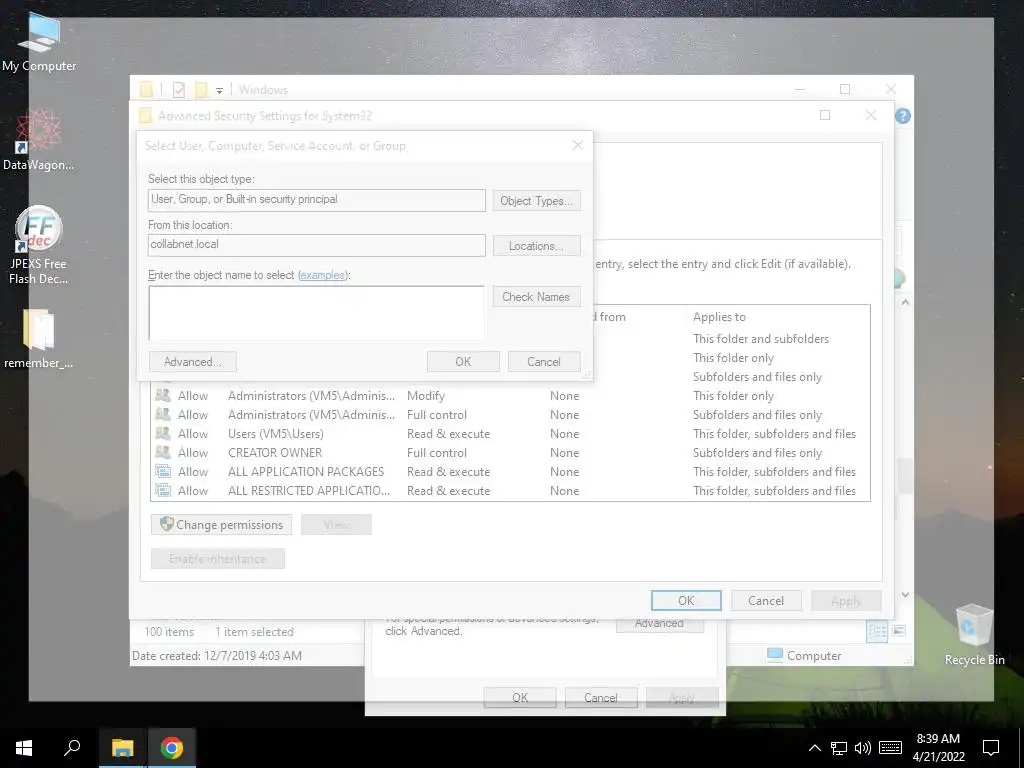Viewport: 1024px width, 768px height.
Task: Open the examples link
Action: click(322, 275)
